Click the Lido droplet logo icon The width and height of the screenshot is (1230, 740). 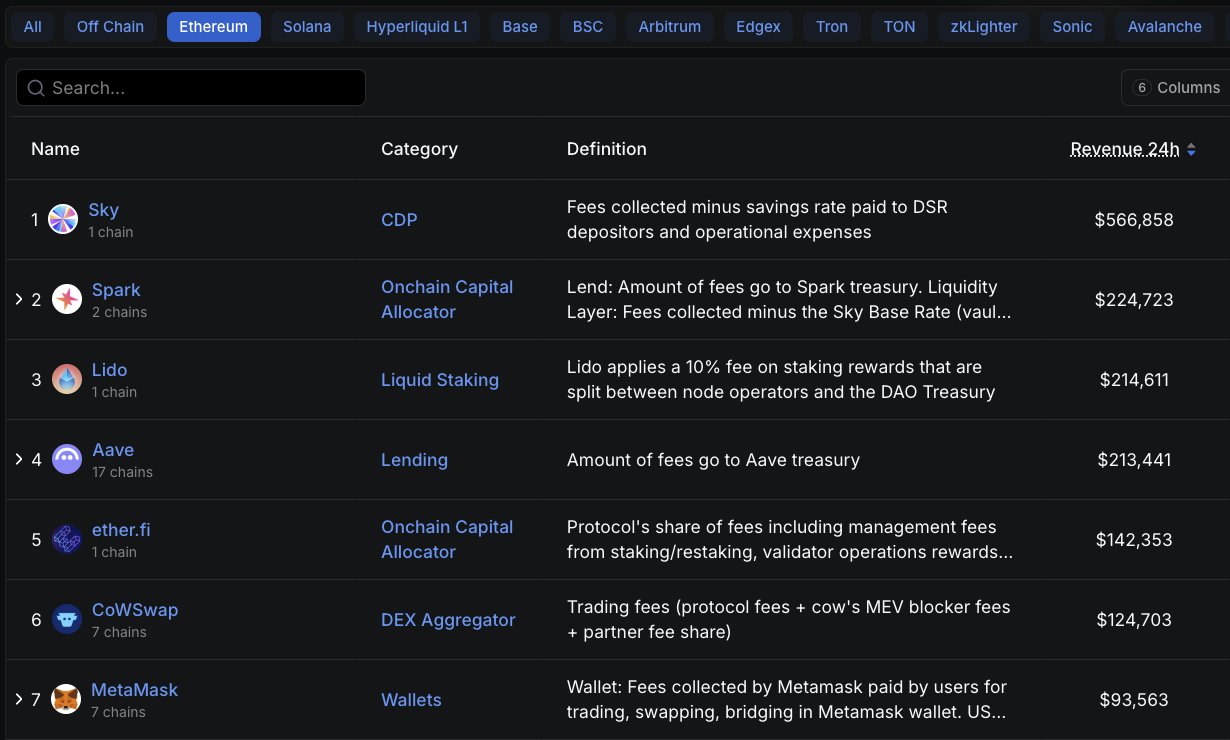coord(67,379)
